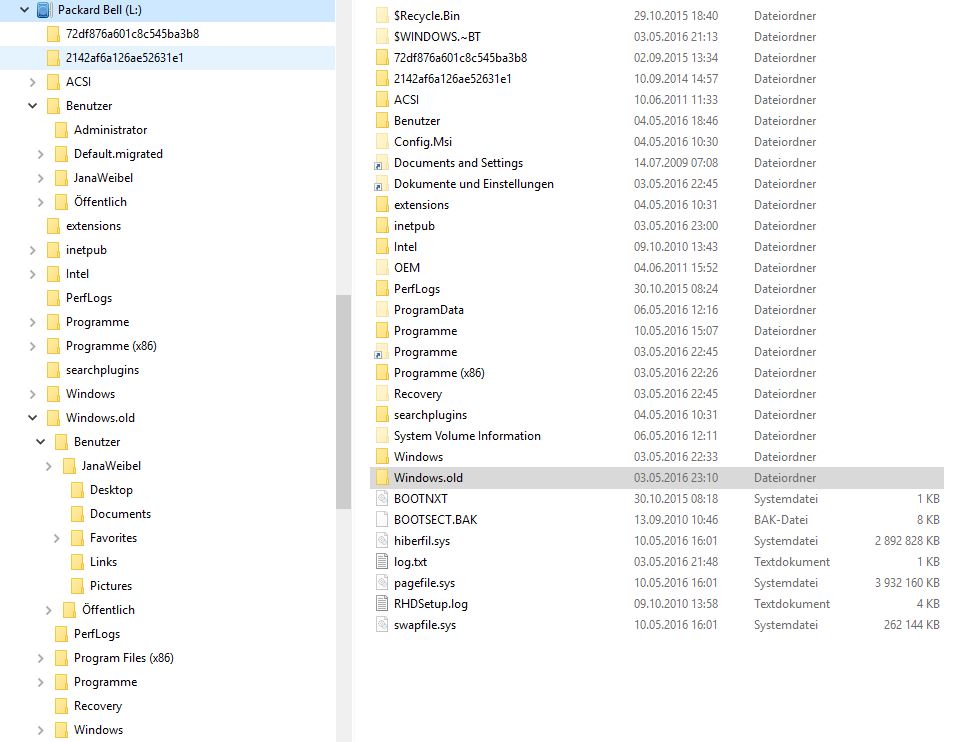Select the ACSI row in file list
Image resolution: width=963 pixels, height=742 pixels.
(657, 100)
